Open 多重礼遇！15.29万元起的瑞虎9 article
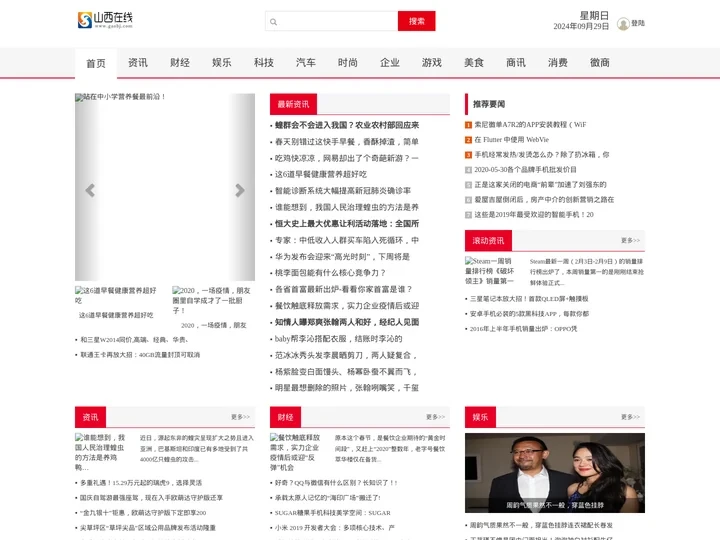 (x=141, y=483)
